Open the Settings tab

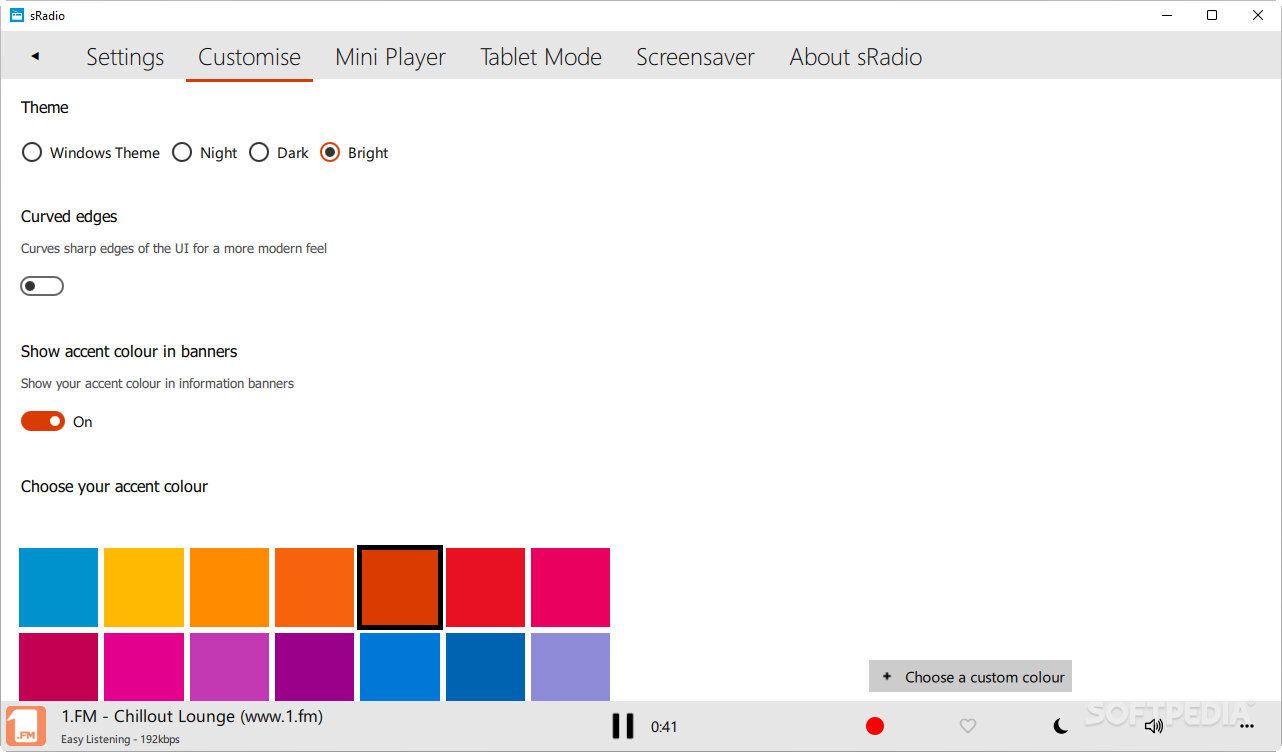pos(125,57)
